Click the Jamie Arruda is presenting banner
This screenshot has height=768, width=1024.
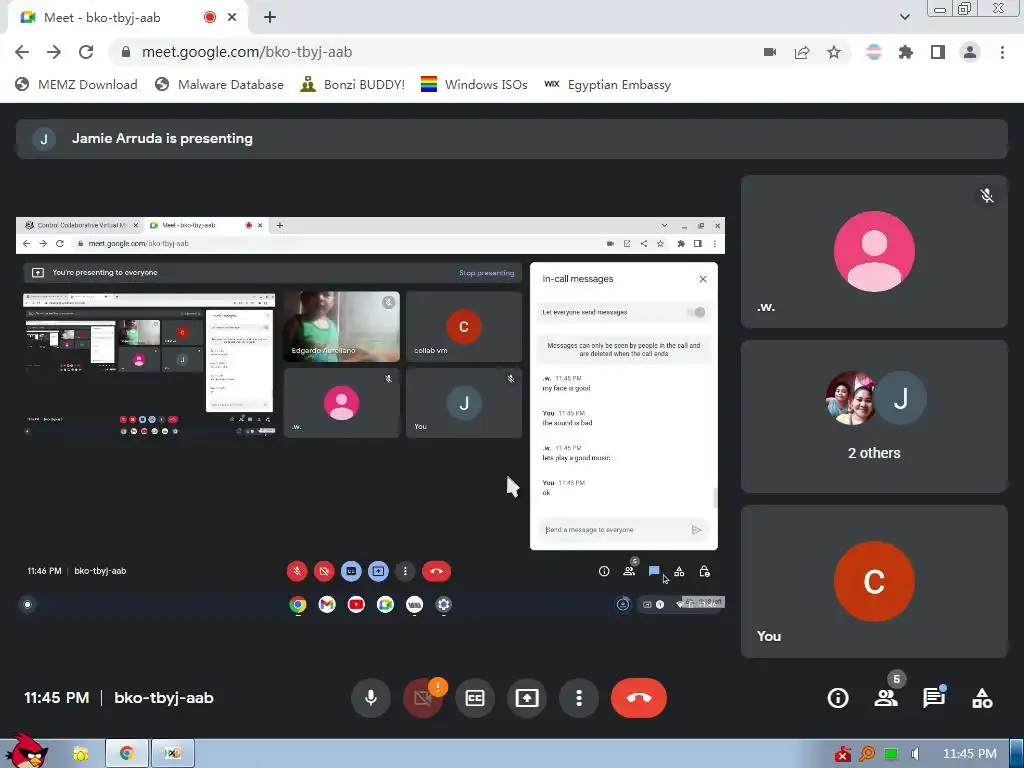[511, 138]
